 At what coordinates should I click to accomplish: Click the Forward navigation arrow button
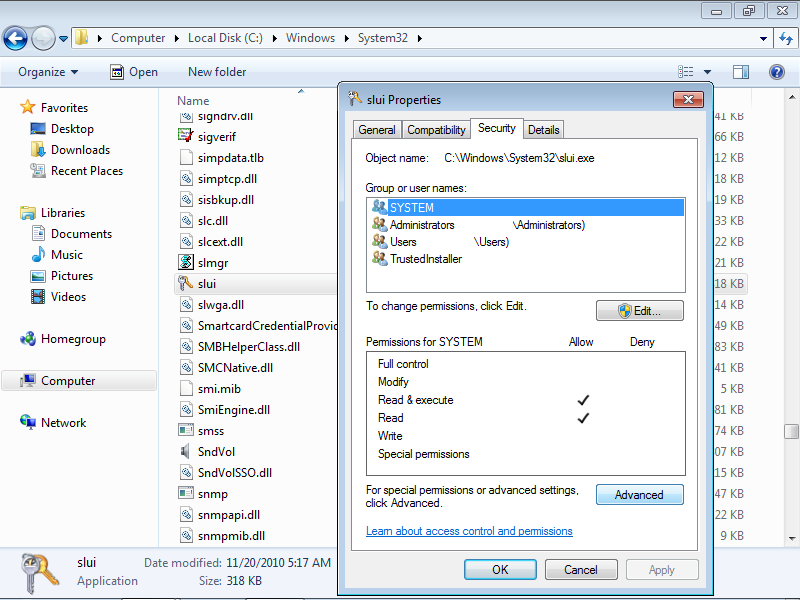click(43, 38)
